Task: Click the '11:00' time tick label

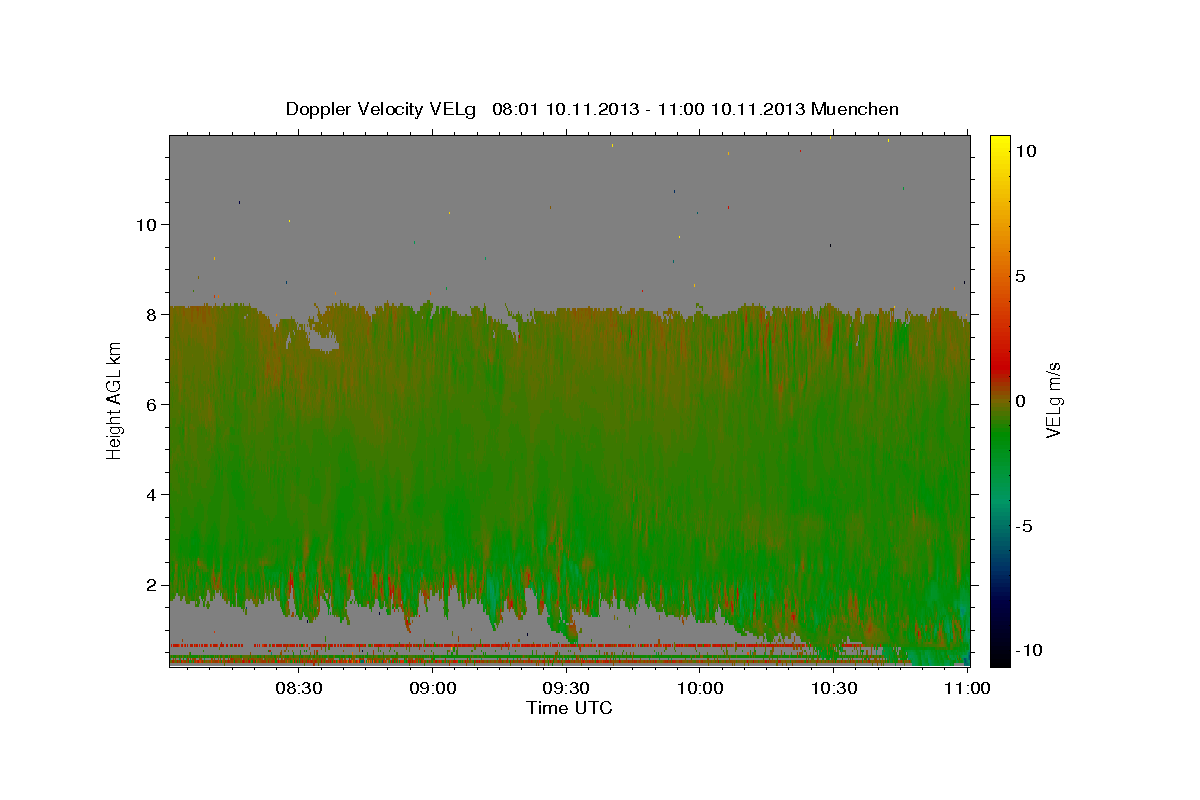Action: click(x=967, y=688)
